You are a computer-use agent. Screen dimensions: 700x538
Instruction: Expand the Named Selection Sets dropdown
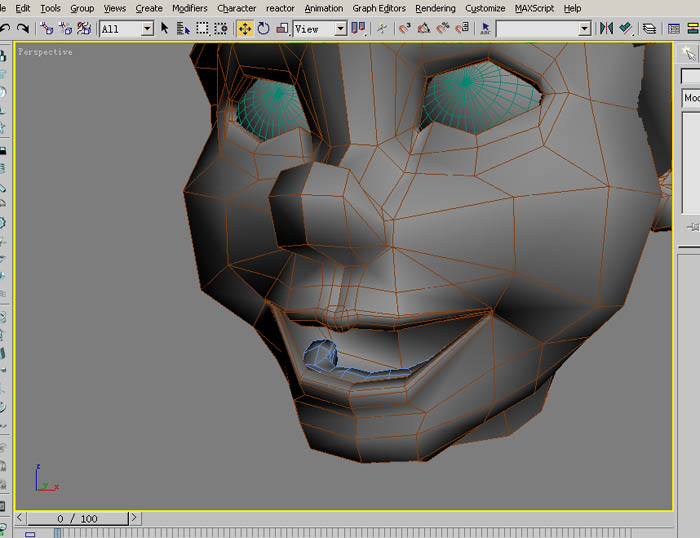pyautogui.click(x=584, y=29)
